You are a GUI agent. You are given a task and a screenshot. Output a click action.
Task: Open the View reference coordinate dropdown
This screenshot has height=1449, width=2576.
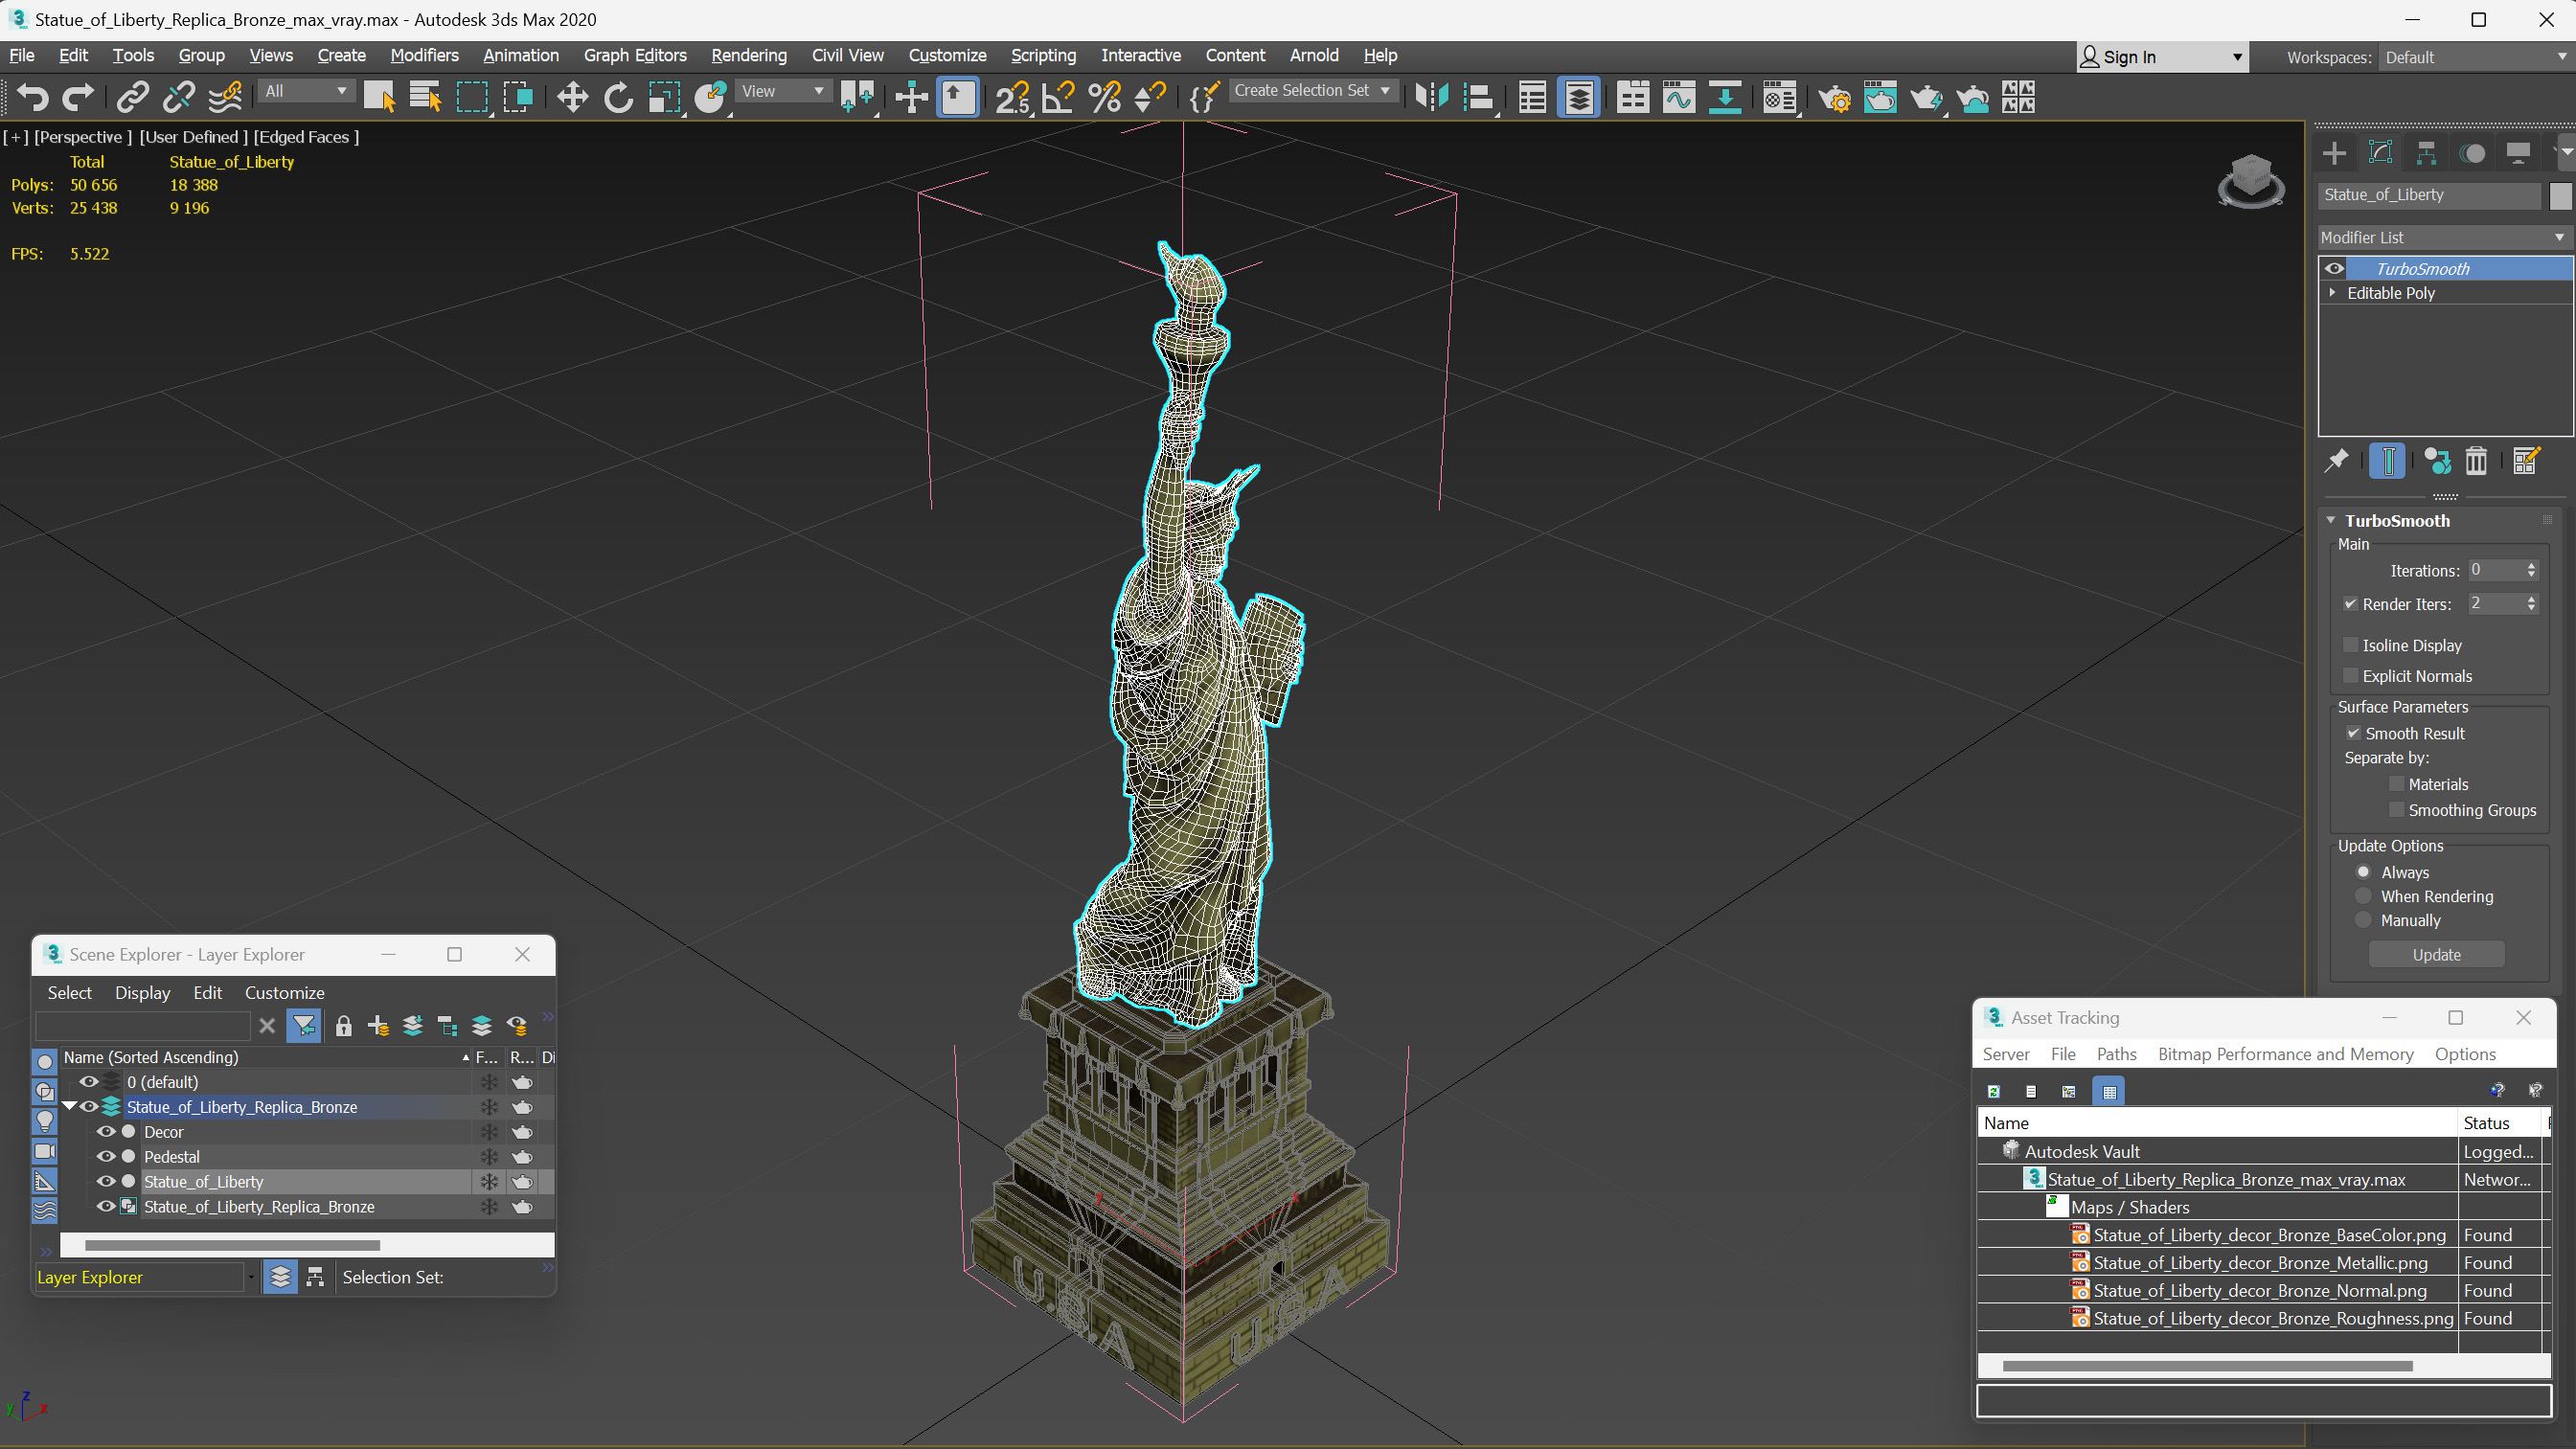coord(783,91)
